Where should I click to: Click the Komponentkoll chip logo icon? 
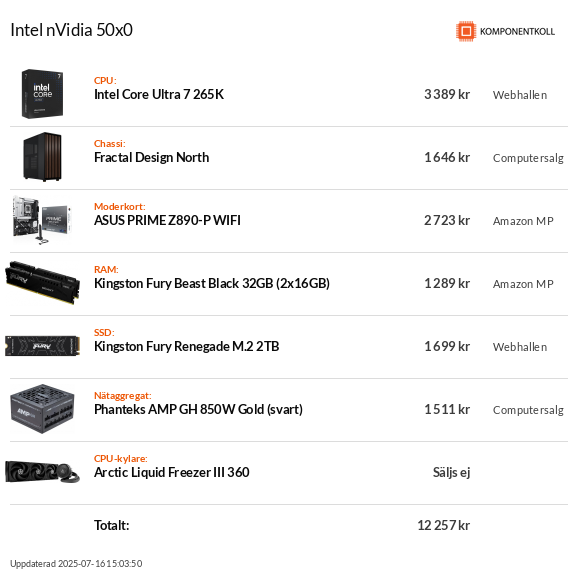click(x=466, y=31)
